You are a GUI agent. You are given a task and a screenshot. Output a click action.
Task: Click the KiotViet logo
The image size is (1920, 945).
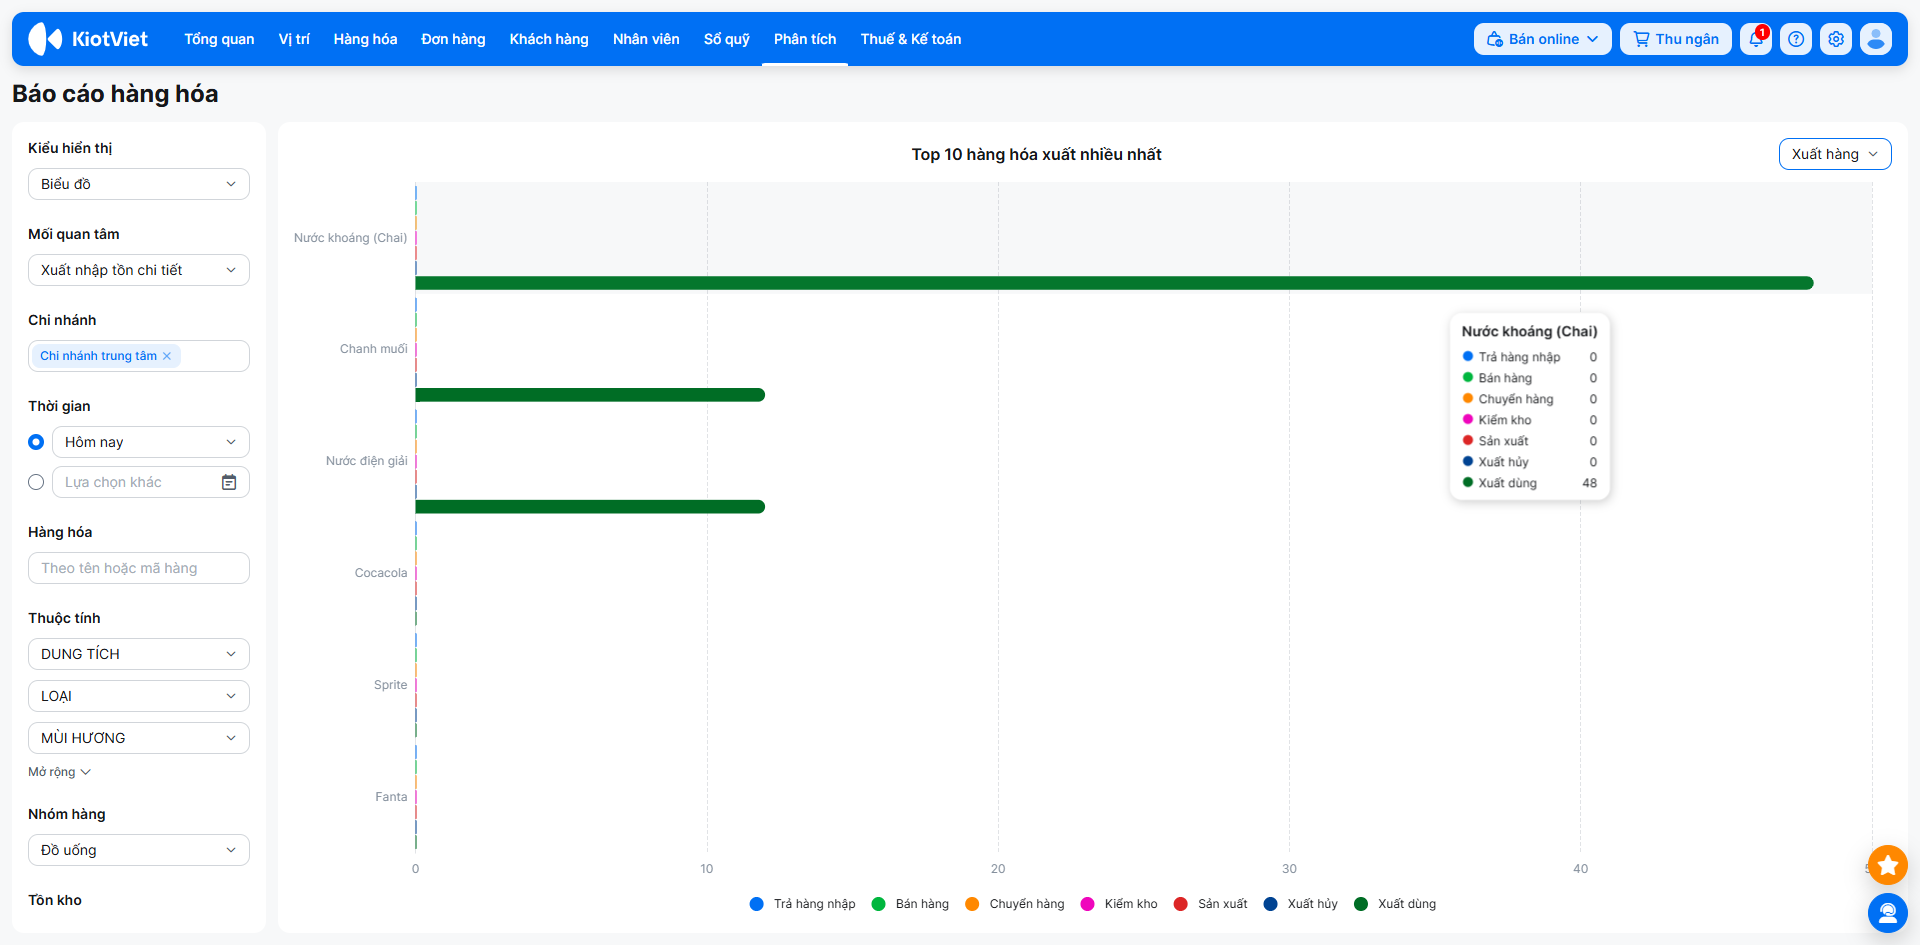coord(88,39)
